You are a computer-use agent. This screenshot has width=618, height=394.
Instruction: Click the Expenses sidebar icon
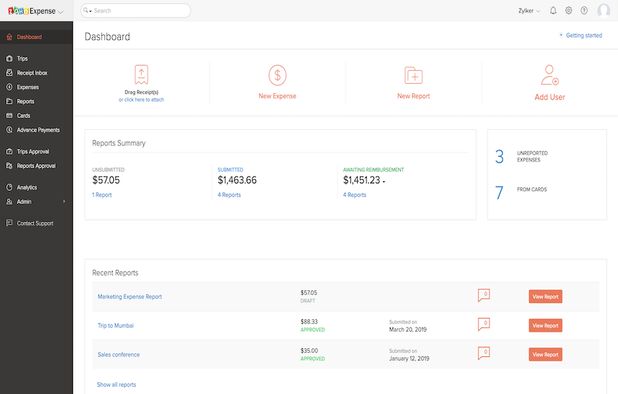pos(9,87)
